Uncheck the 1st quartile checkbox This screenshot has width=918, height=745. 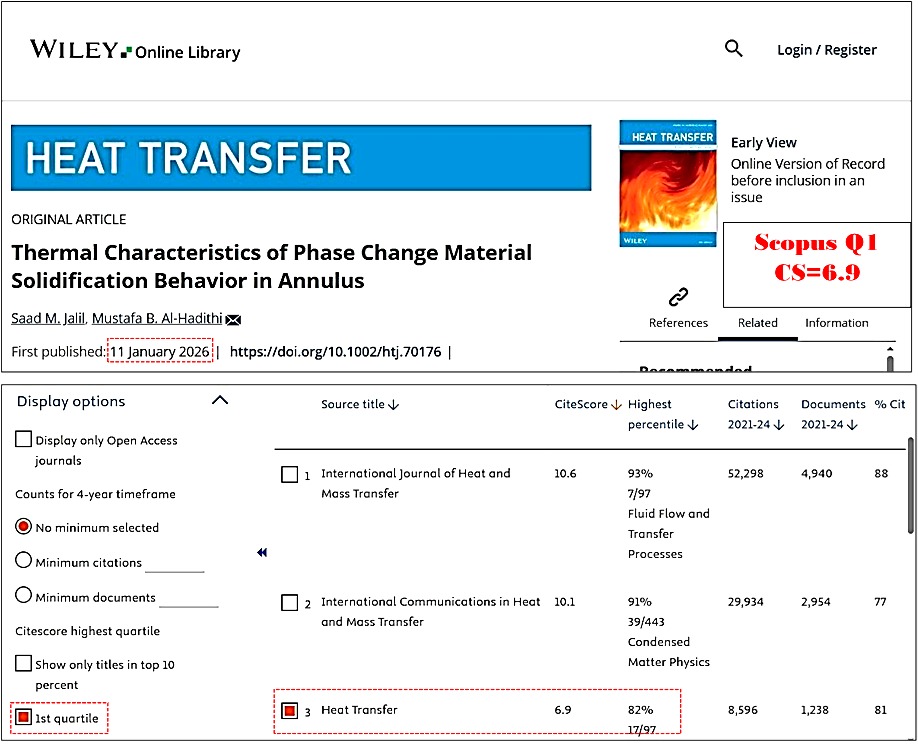click(23, 717)
